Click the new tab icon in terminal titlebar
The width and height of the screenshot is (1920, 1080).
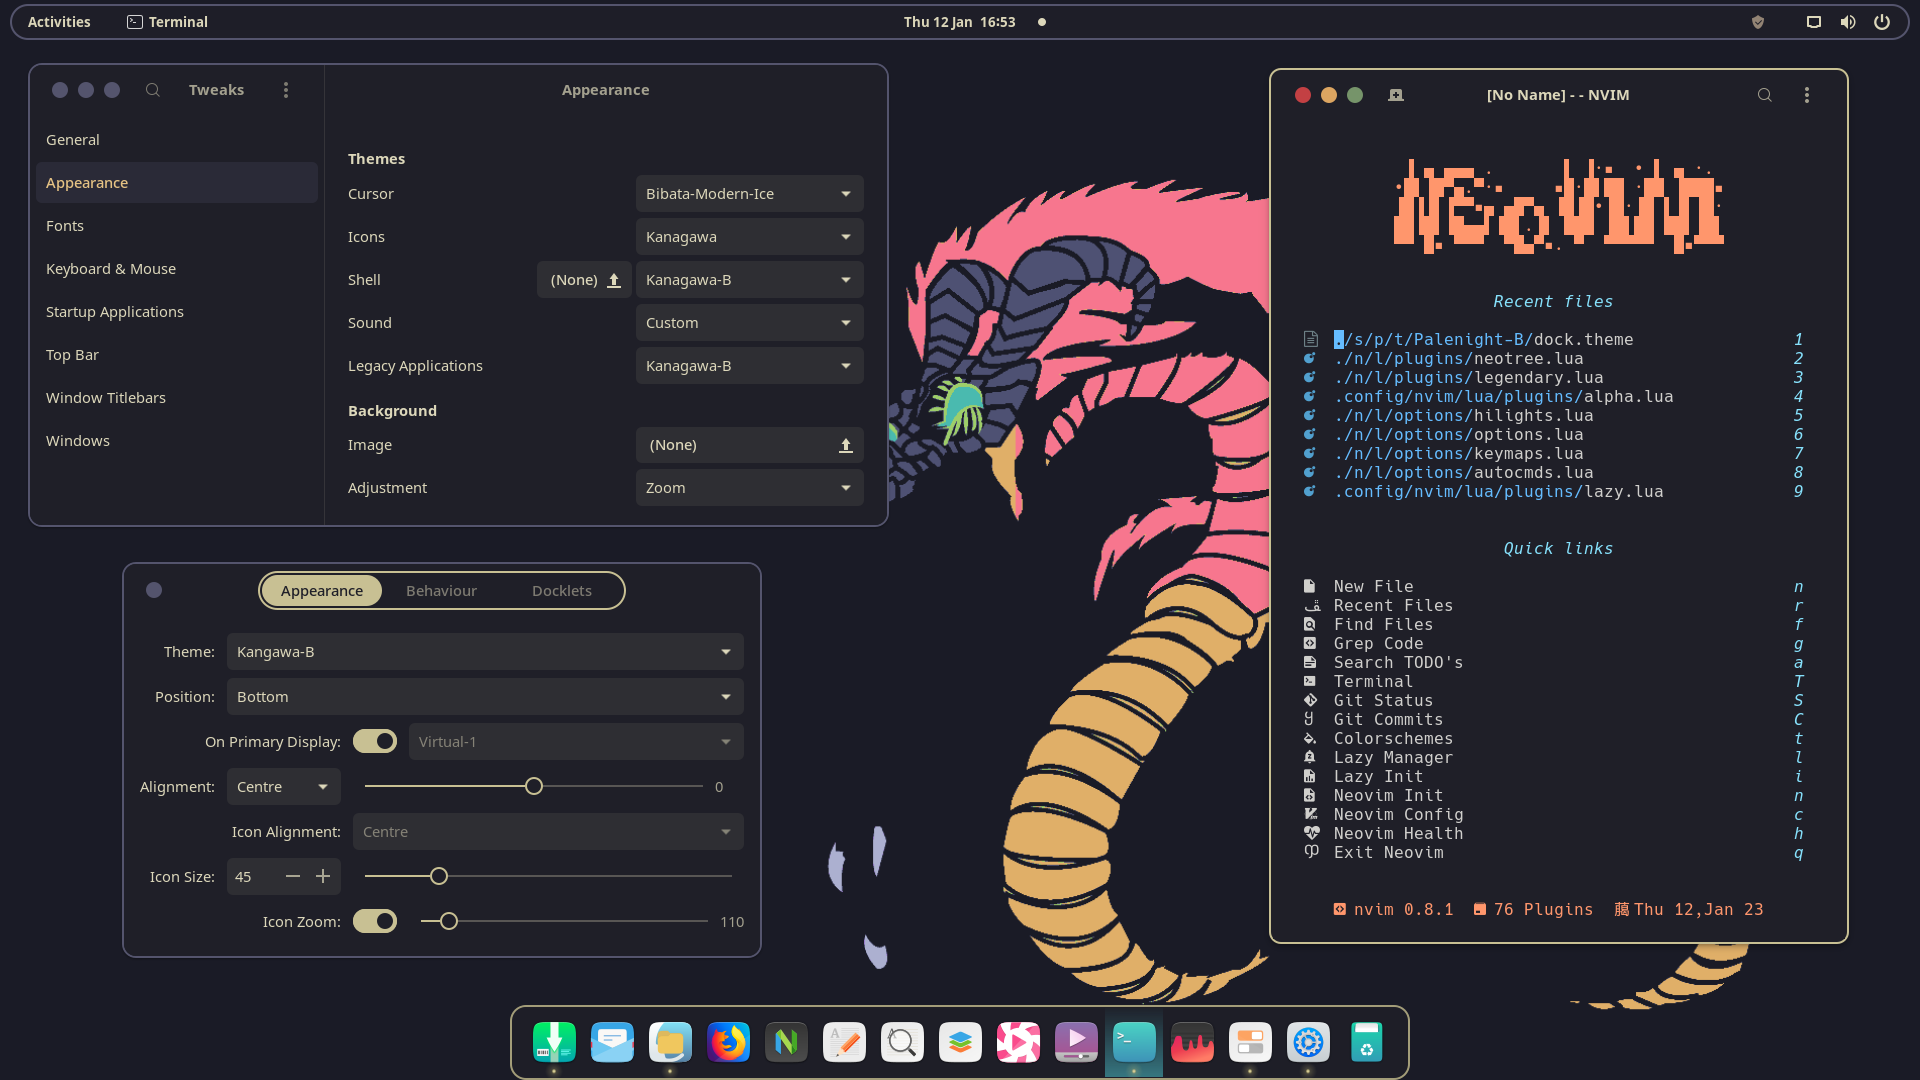pyautogui.click(x=1396, y=95)
